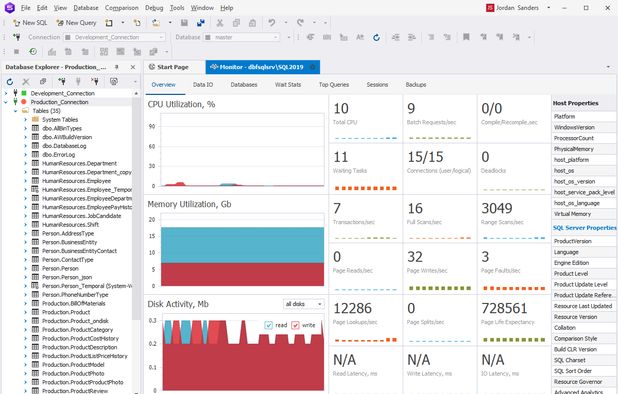
Task: Click the Save icon in the toolbar
Action: tap(184, 23)
